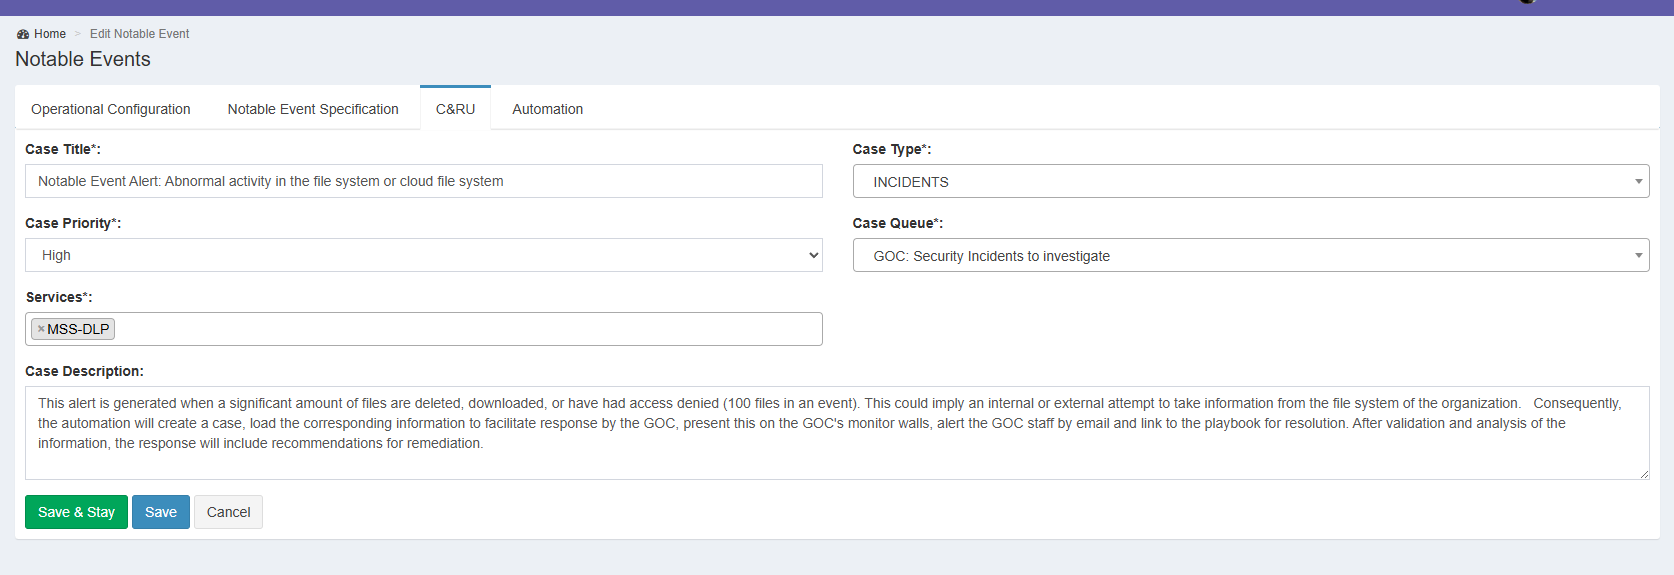Click the Case Description label
Viewport: 1674px width, 575px height.
(x=84, y=371)
